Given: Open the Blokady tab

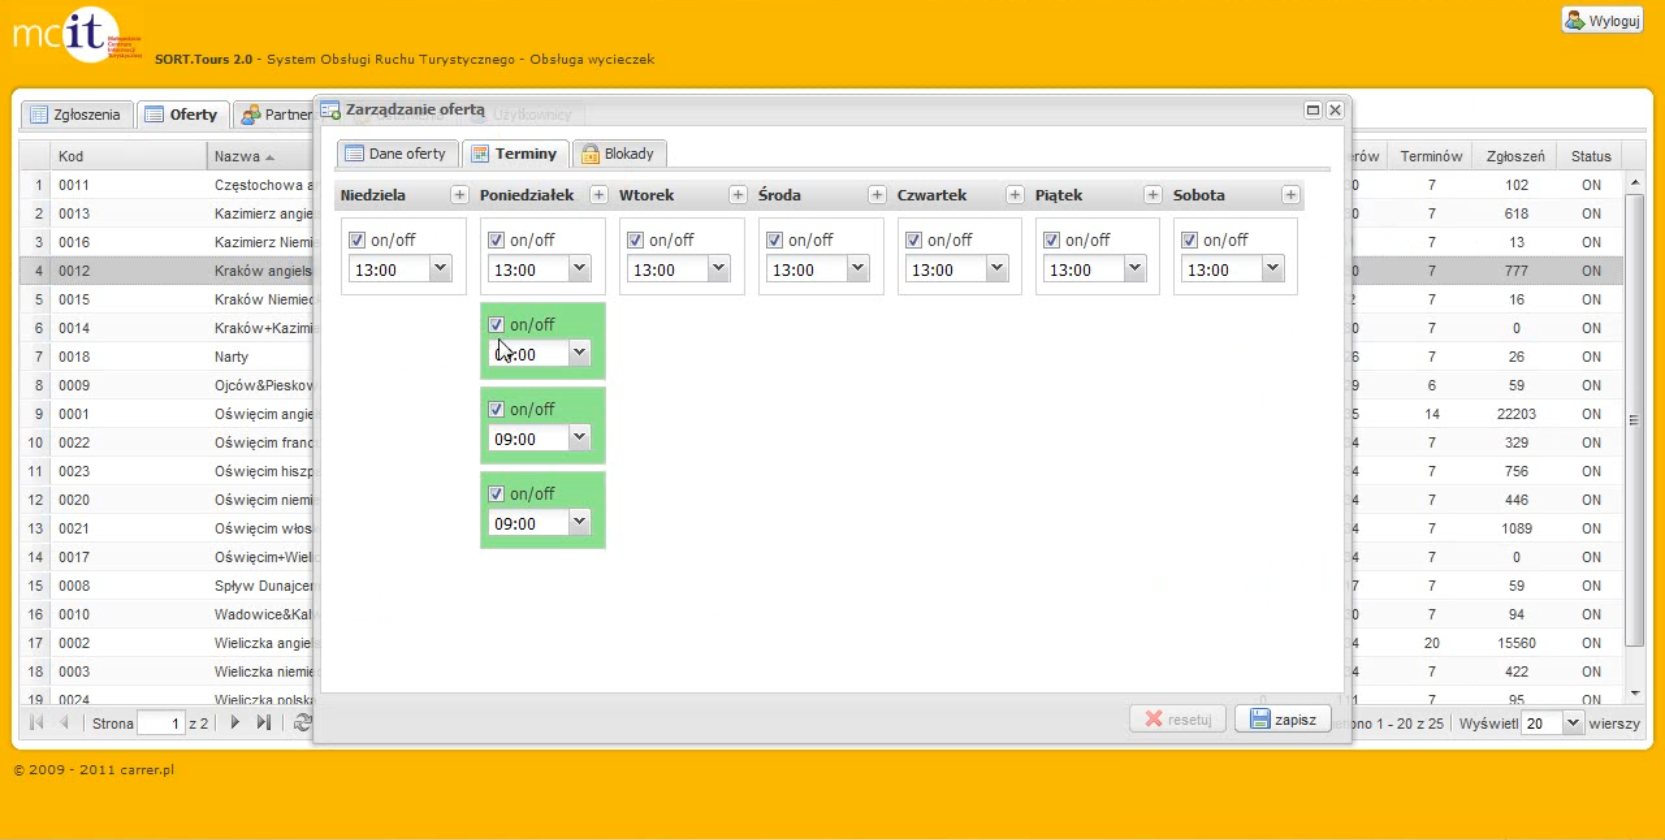Looking at the screenshot, I should click(x=619, y=154).
